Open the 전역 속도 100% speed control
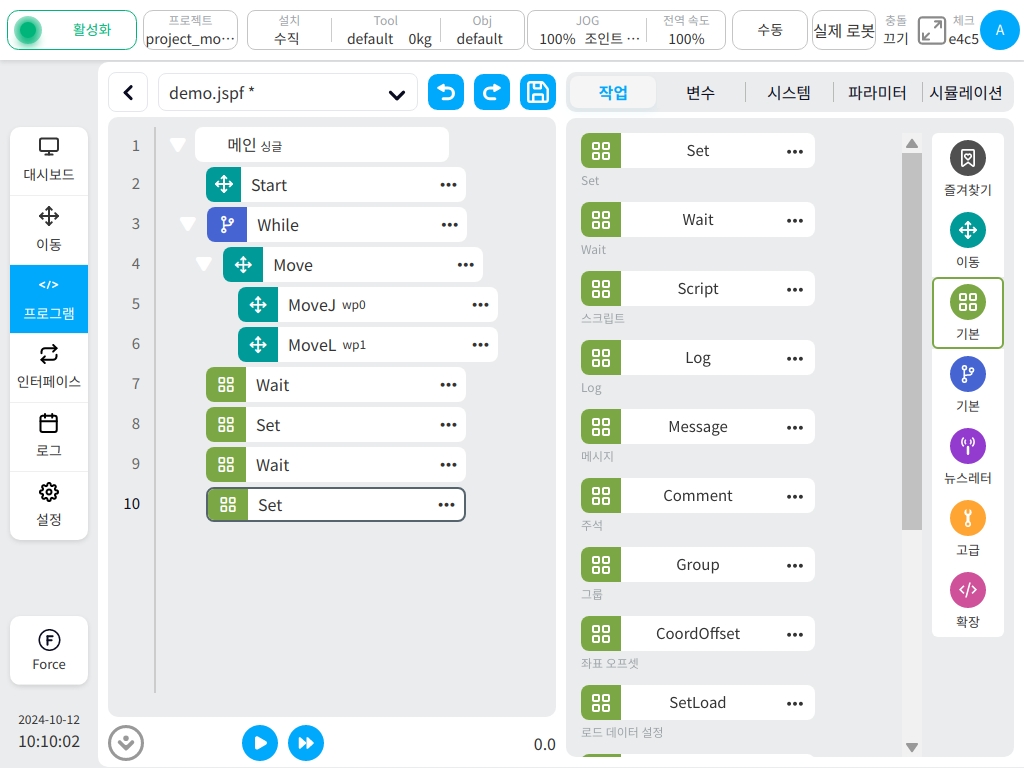Screen dimensions: 1024x768 [x=686, y=30]
